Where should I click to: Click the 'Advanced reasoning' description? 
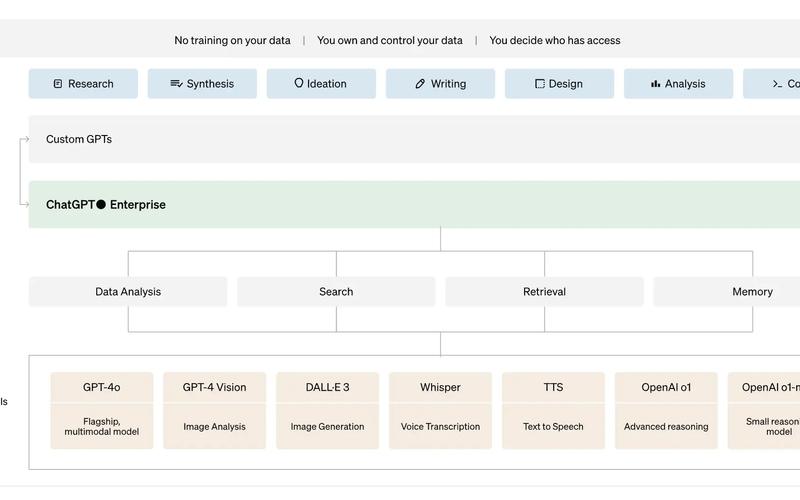tap(666, 427)
